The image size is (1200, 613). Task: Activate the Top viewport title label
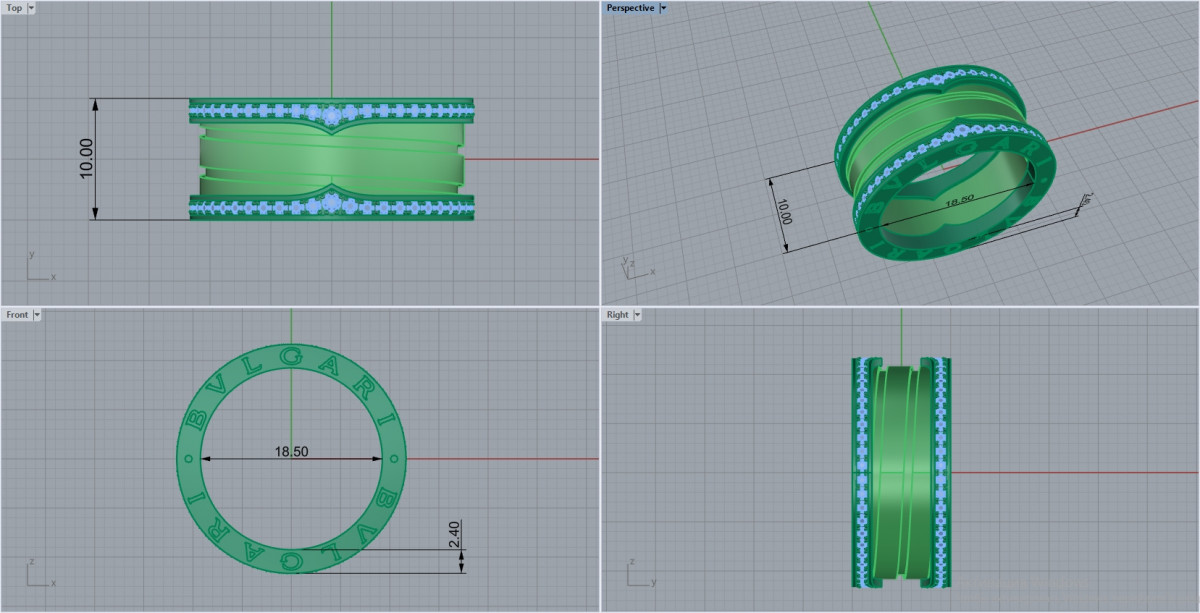pos(14,8)
